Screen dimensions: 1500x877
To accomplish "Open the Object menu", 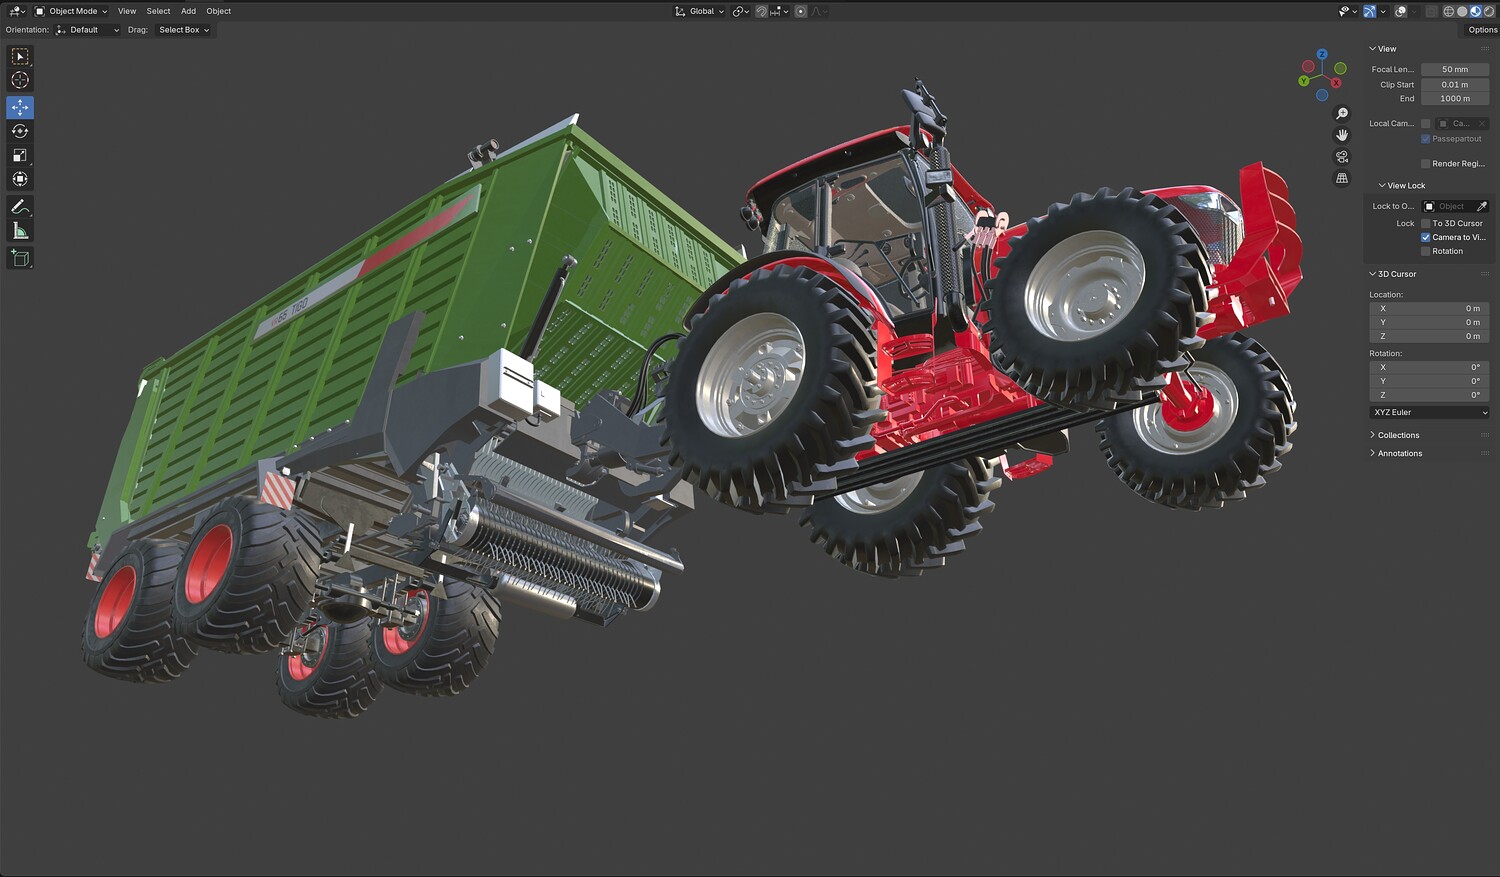I will [218, 11].
